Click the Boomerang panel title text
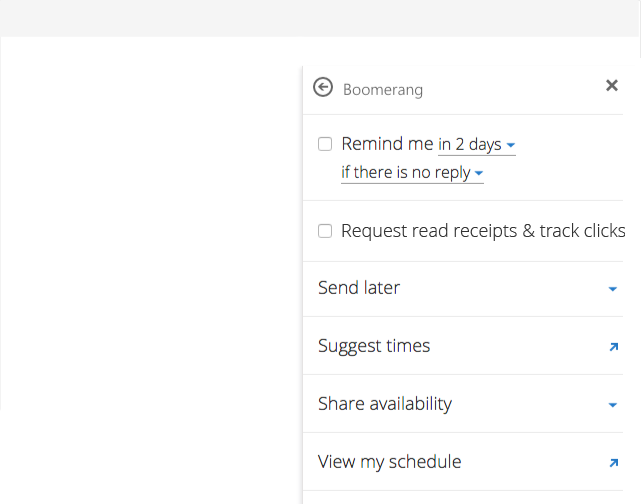This screenshot has width=641, height=504. (x=383, y=90)
